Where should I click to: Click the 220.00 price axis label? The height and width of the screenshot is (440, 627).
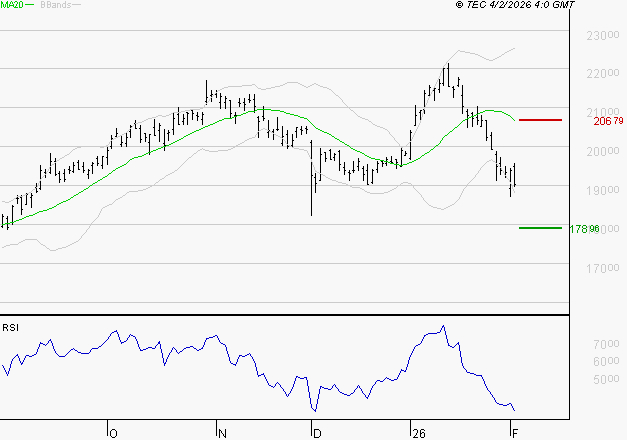(x=603, y=74)
